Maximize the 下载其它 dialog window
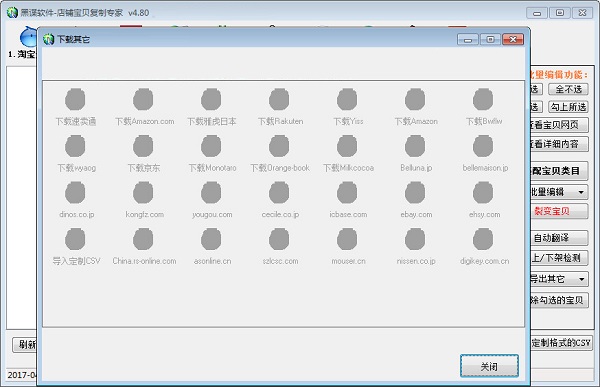 click(491, 39)
